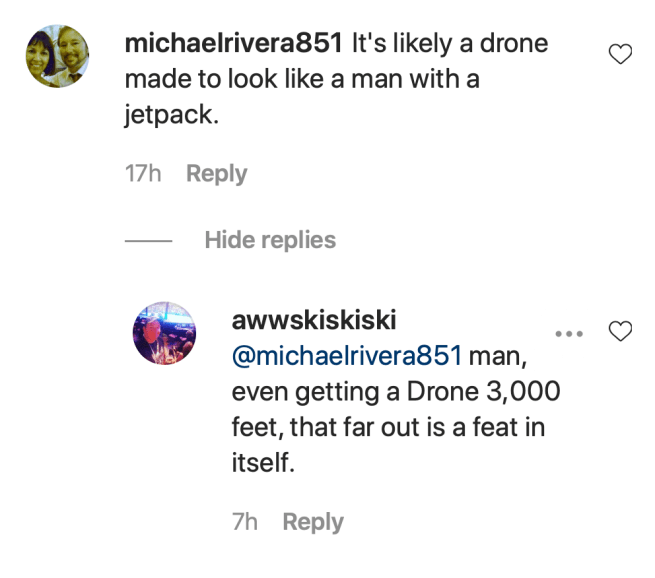Click the "It's likely a drone" comment text
This screenshot has width=655, height=578.
[448, 45]
